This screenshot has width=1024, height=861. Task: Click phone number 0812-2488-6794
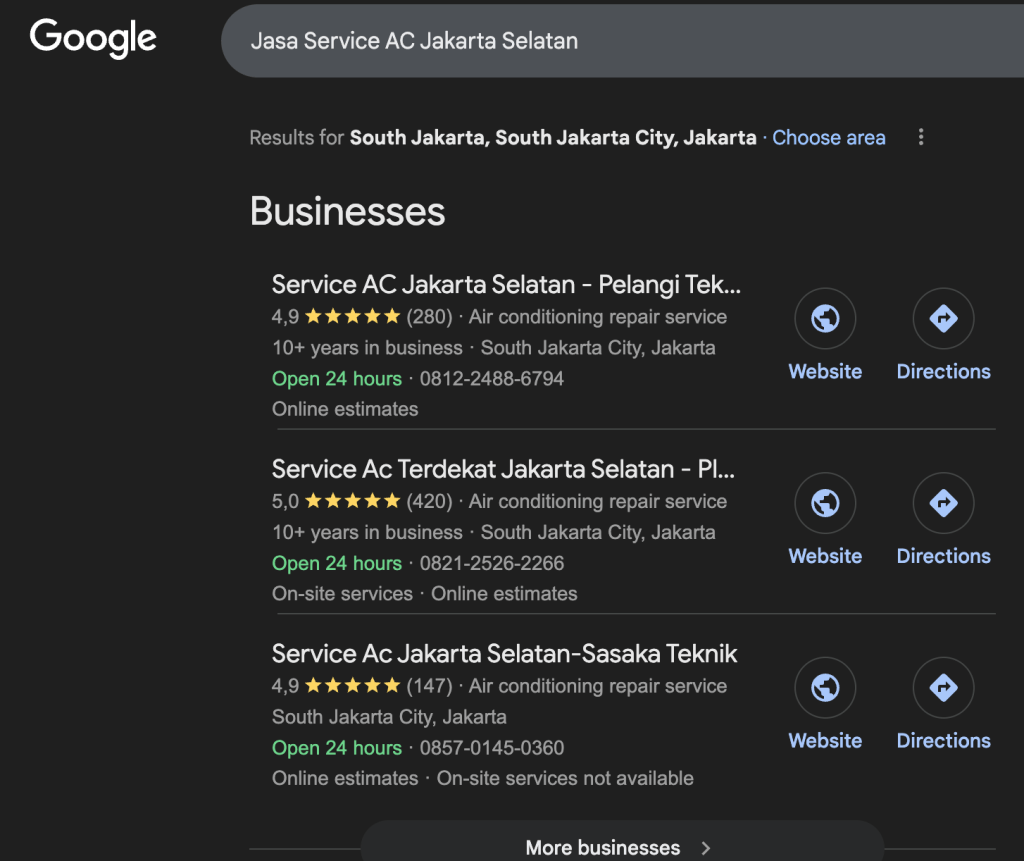[492, 379]
